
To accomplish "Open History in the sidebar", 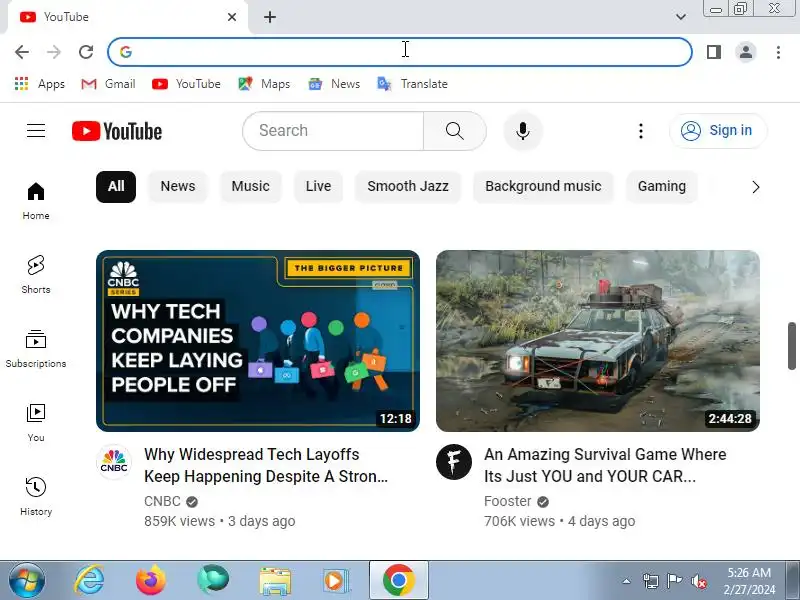I will (x=36, y=497).
